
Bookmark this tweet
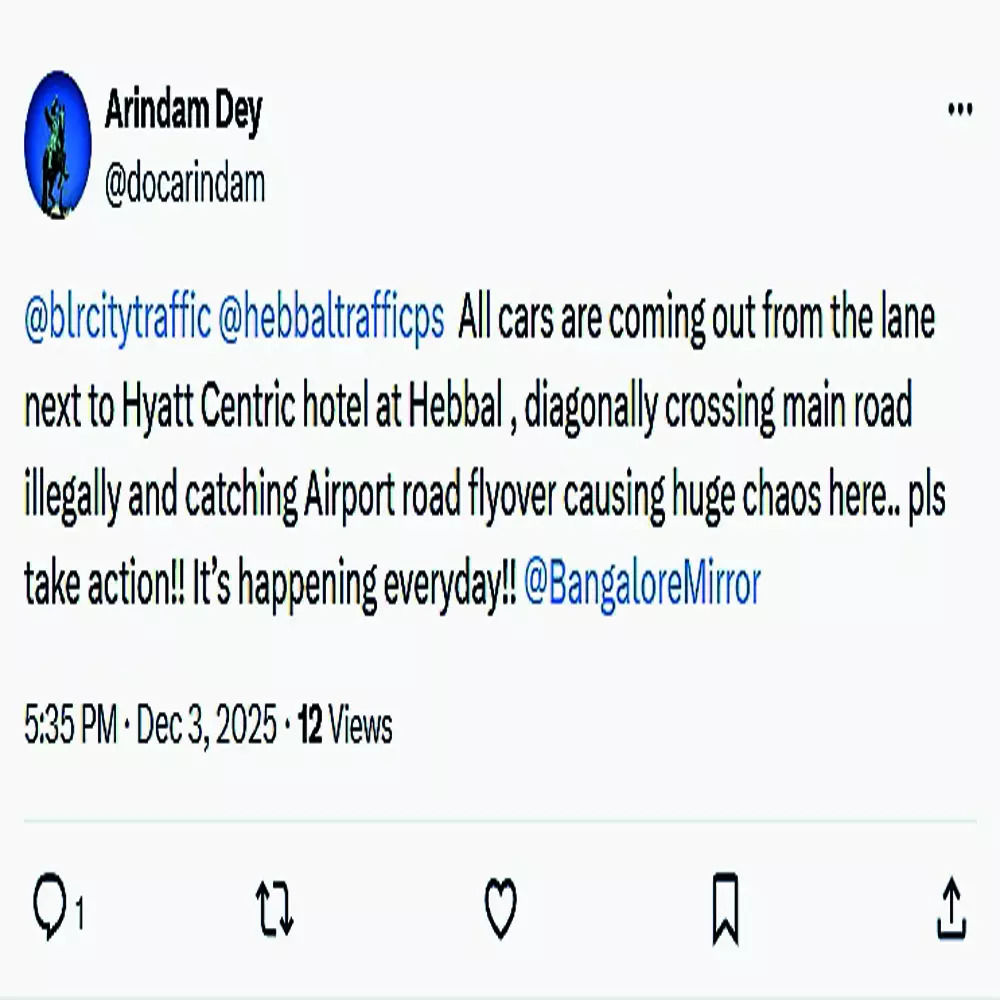(x=725, y=909)
